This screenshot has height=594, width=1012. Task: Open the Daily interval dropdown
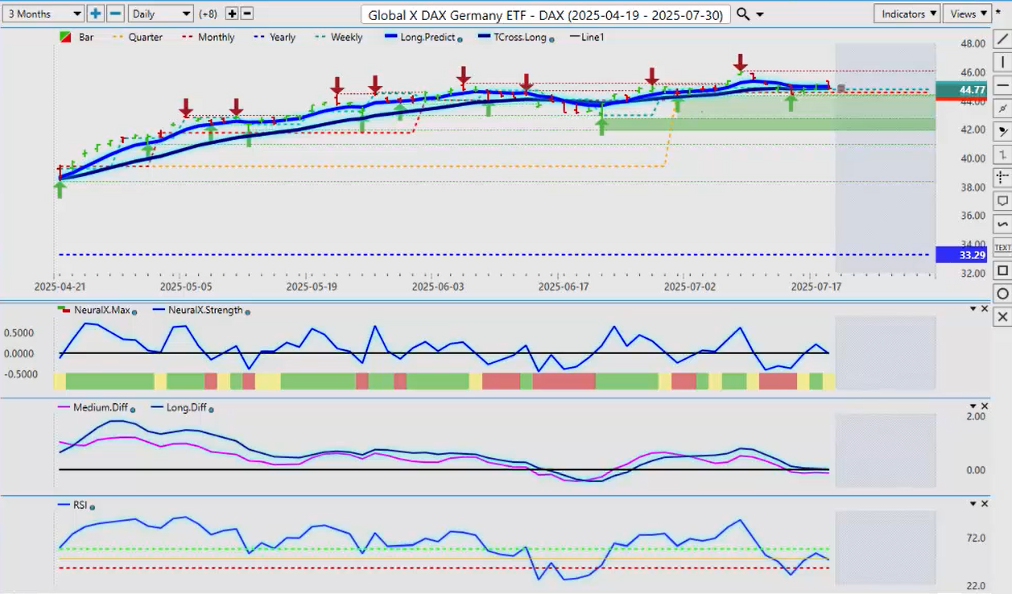160,14
